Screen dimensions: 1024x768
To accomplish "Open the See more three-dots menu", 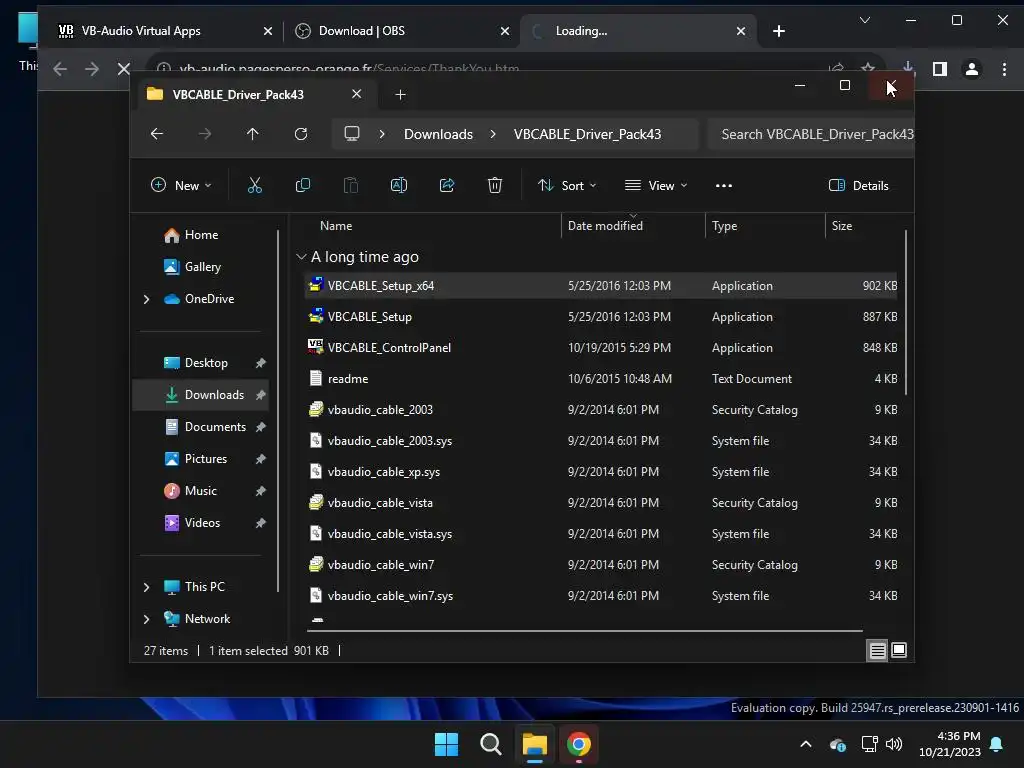I will point(724,185).
